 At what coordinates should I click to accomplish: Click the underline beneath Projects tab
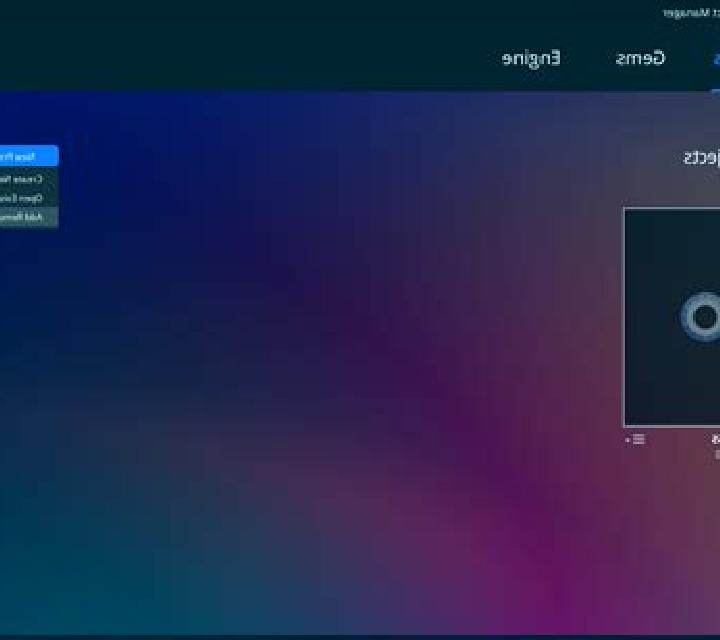(x=716, y=91)
